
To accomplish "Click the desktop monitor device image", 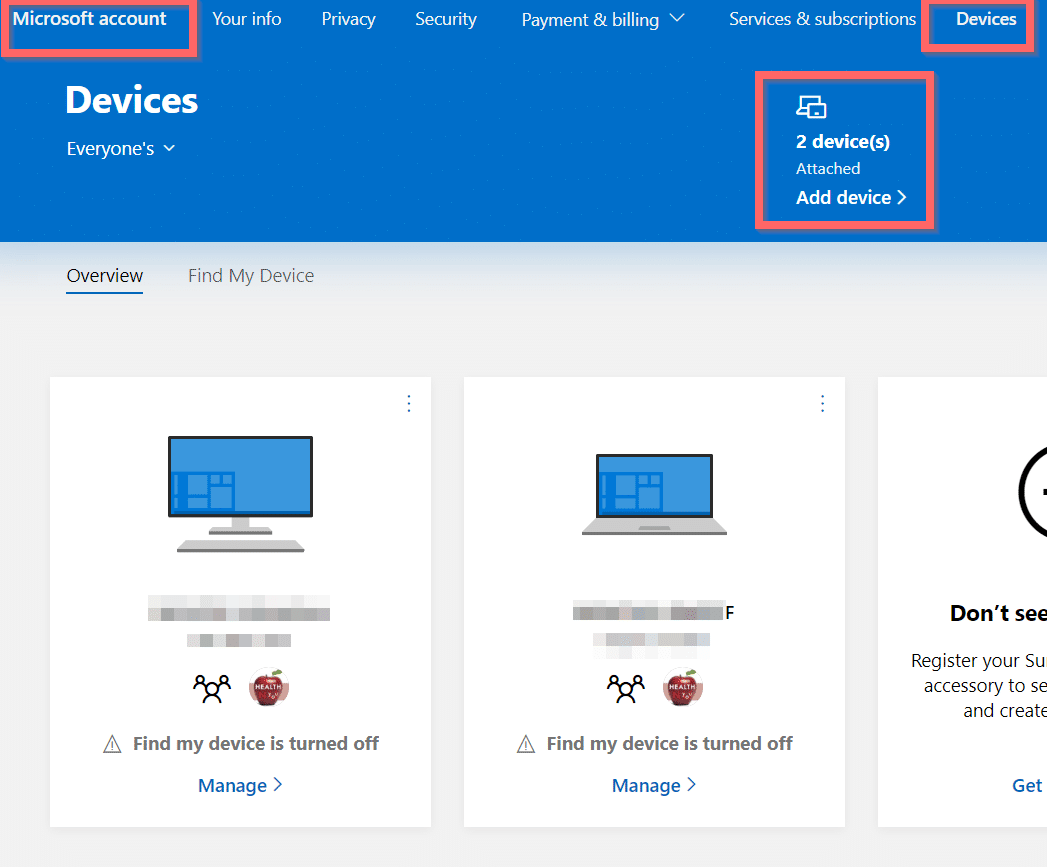I will click(x=240, y=493).
